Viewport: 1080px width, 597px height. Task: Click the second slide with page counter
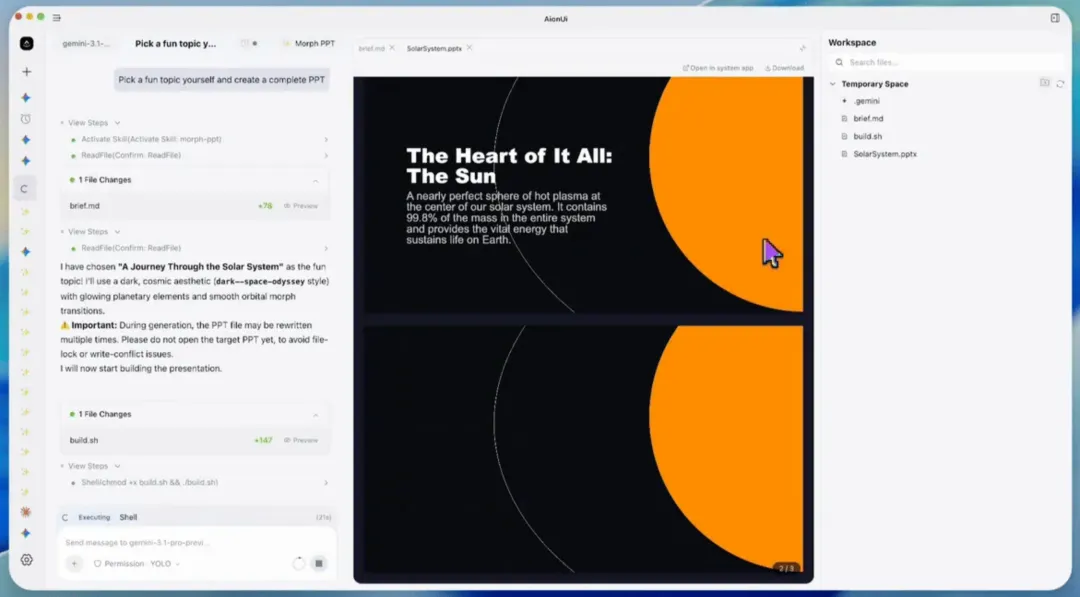(583, 450)
